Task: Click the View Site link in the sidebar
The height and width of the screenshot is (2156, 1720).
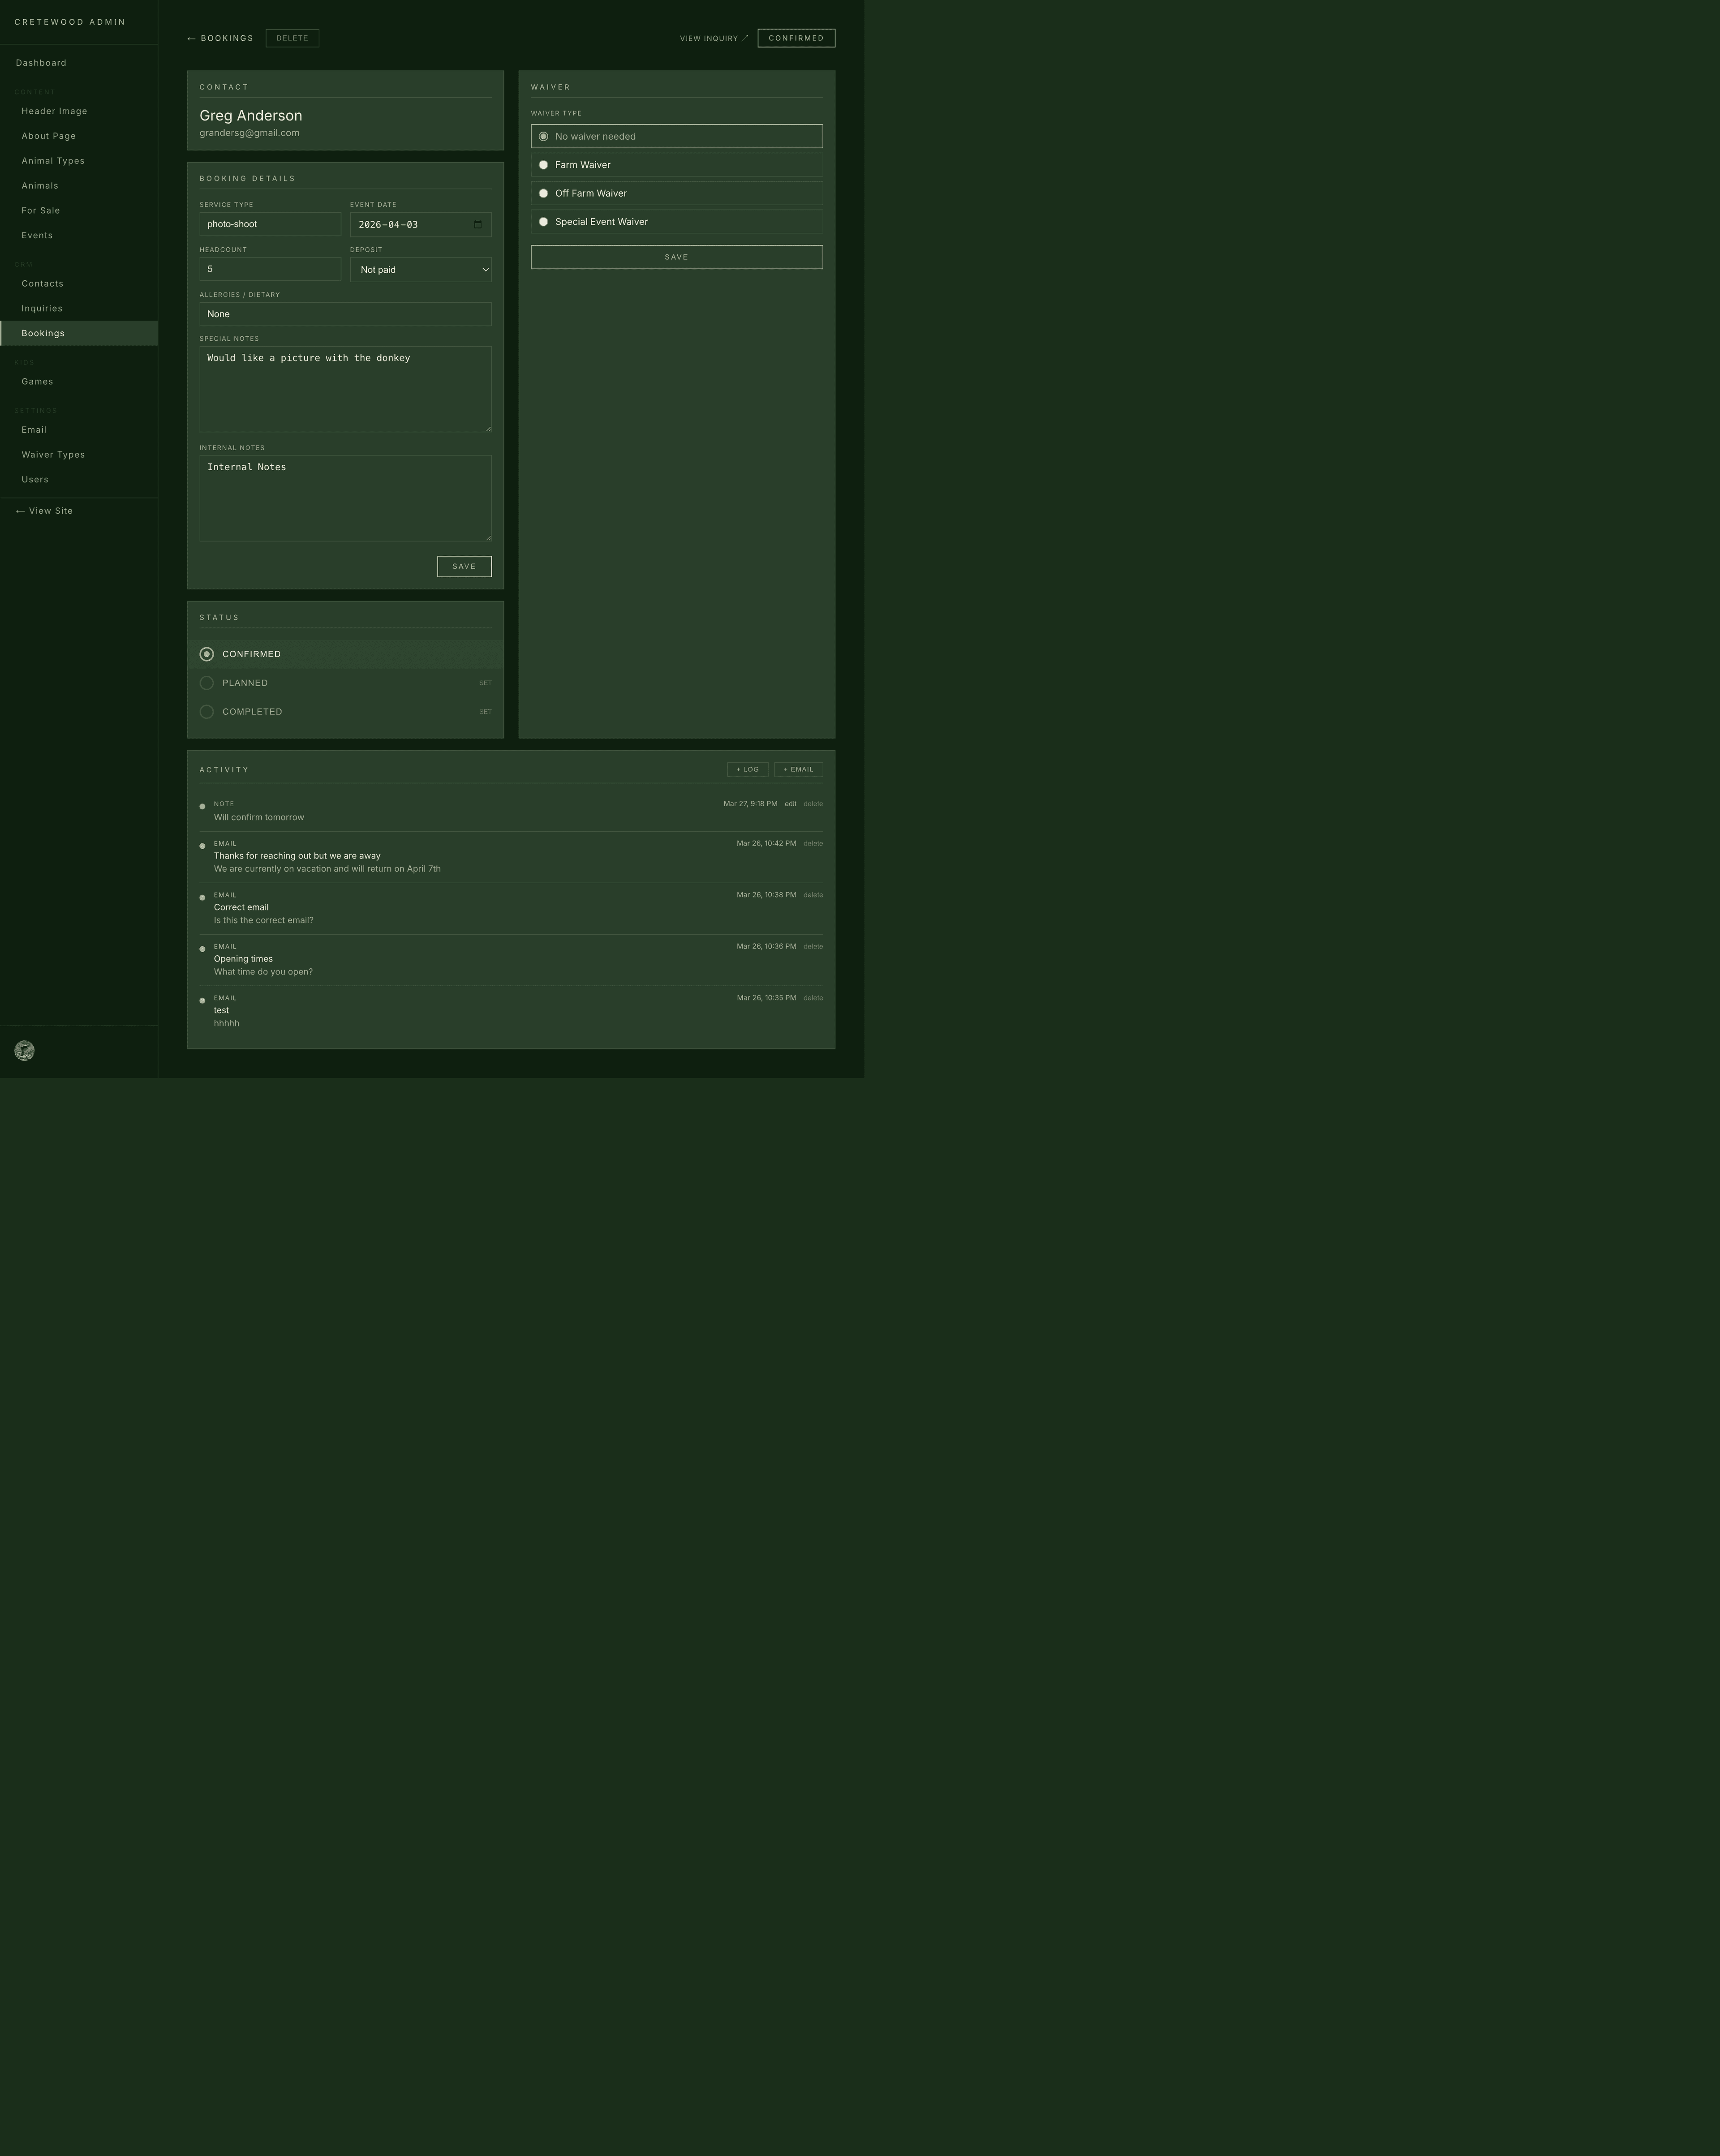Action: [45, 511]
